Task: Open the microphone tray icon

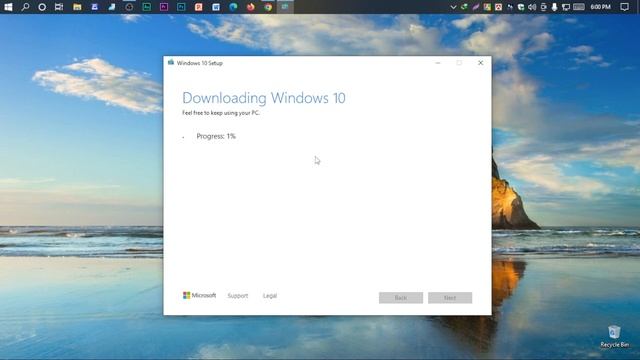Action: [554, 7]
